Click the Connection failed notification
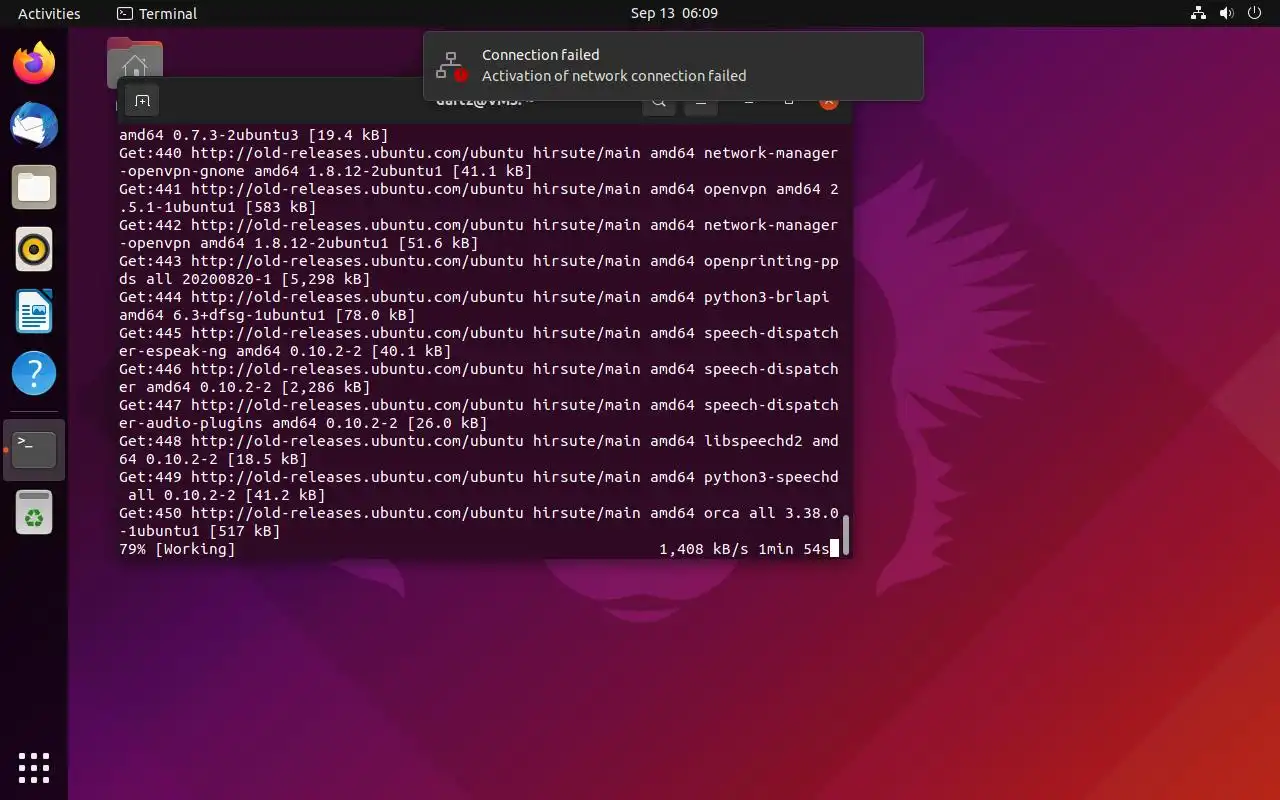Screen dimensions: 1280x800 [x=673, y=66]
